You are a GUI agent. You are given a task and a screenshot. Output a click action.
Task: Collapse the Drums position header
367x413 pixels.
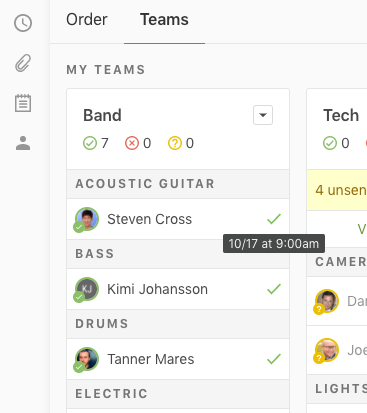pos(178,324)
